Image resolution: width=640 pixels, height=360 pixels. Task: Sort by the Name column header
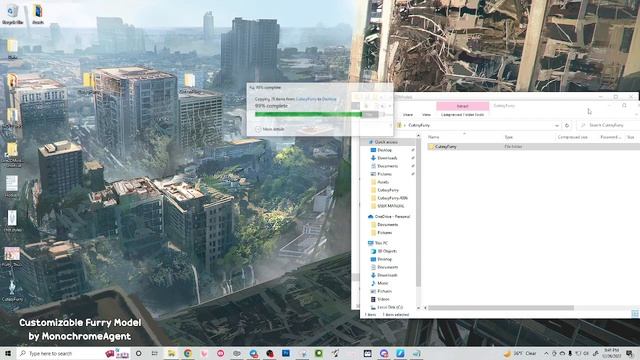(433, 138)
